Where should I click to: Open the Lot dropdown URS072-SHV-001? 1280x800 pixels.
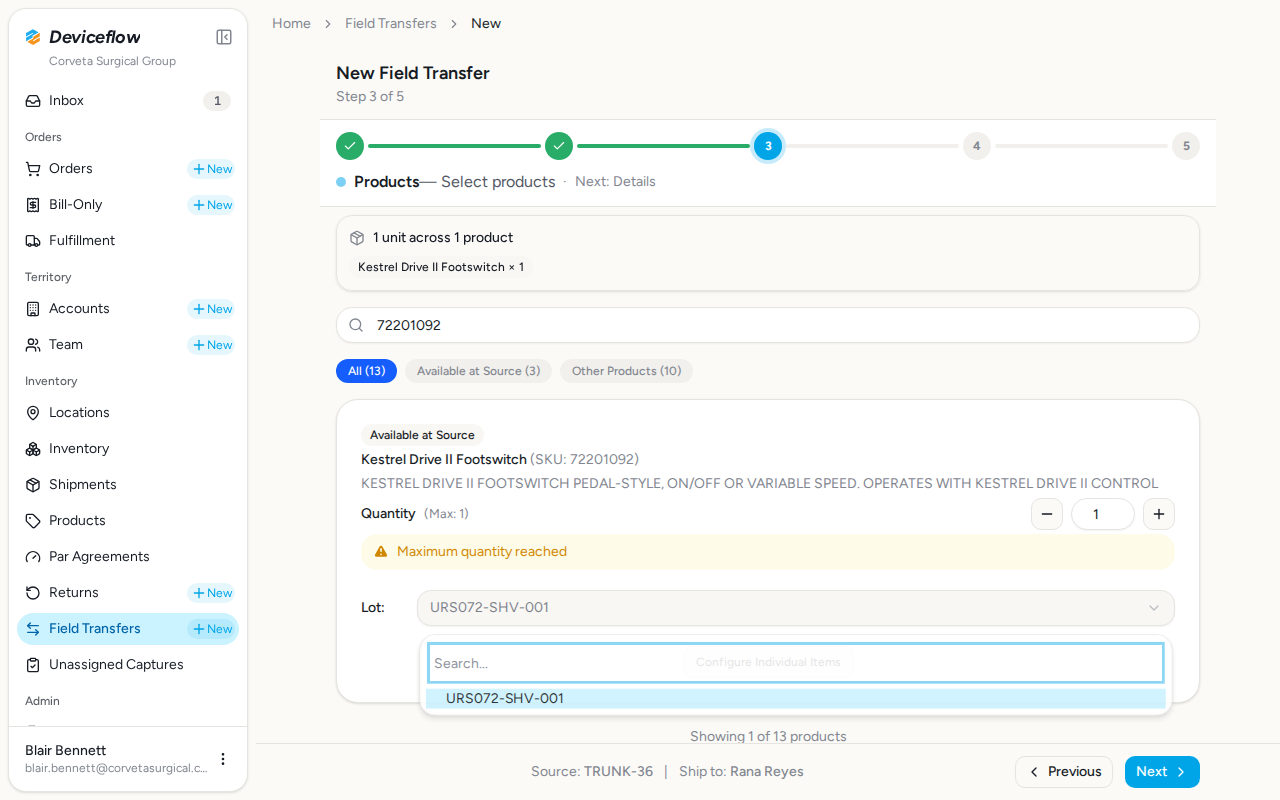pyautogui.click(x=796, y=608)
